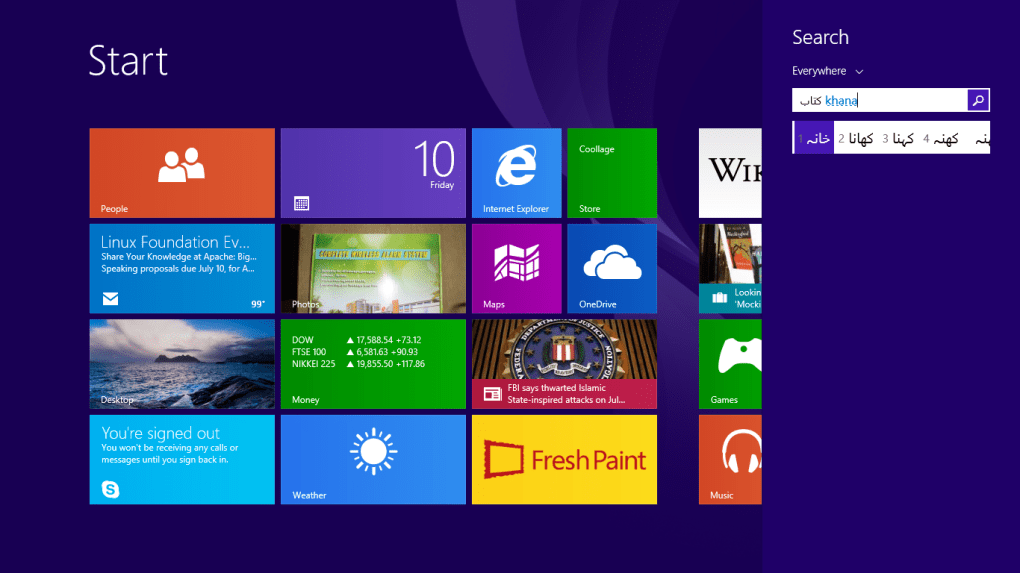Open the Money stock tile

pyautogui.click(x=373, y=364)
